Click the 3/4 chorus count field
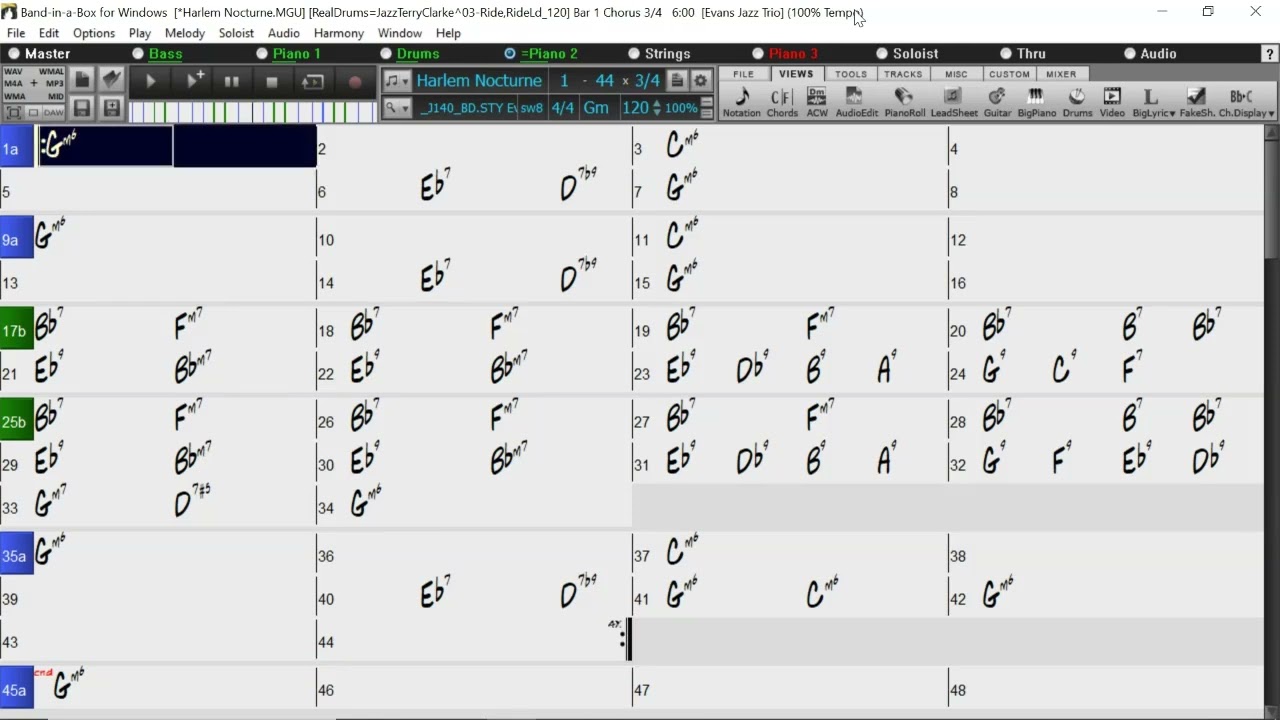 [x=647, y=81]
